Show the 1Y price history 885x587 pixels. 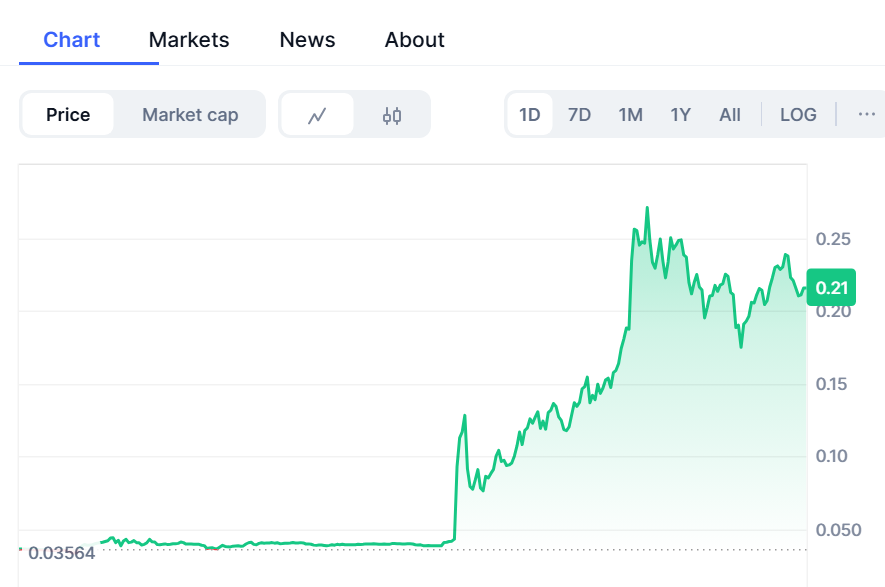(680, 114)
